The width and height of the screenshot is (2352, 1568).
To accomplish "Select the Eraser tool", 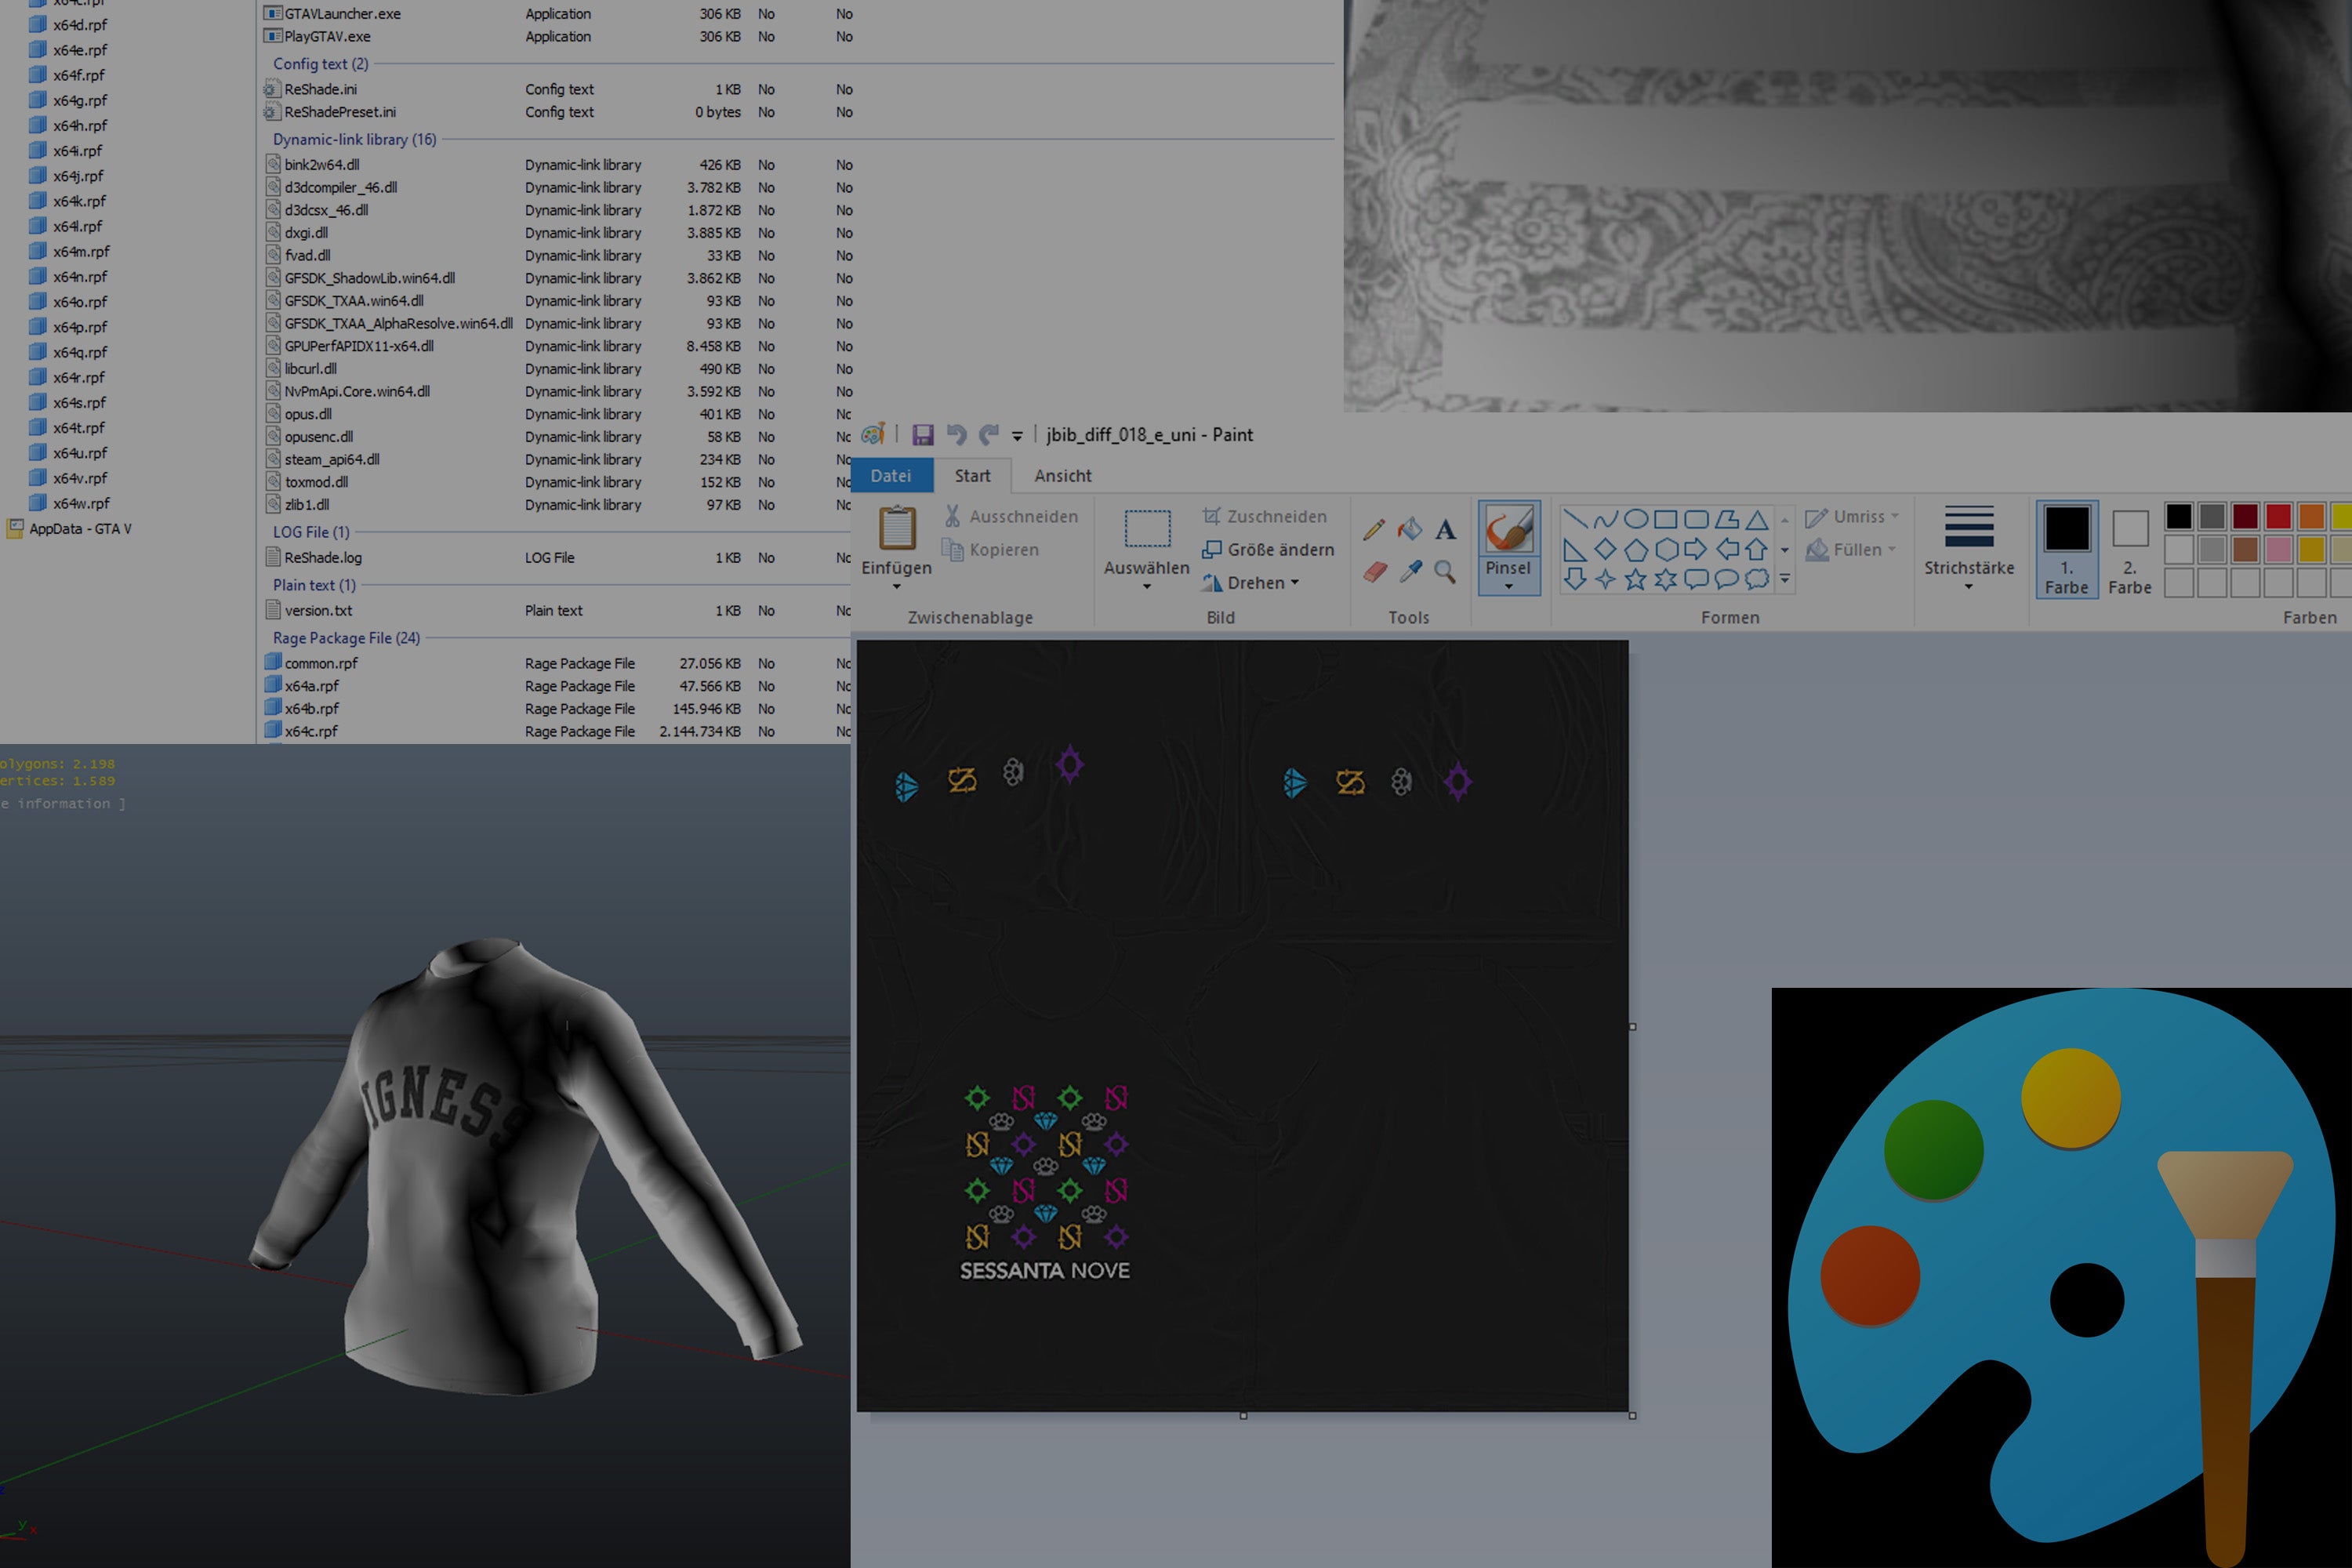I will point(1375,571).
